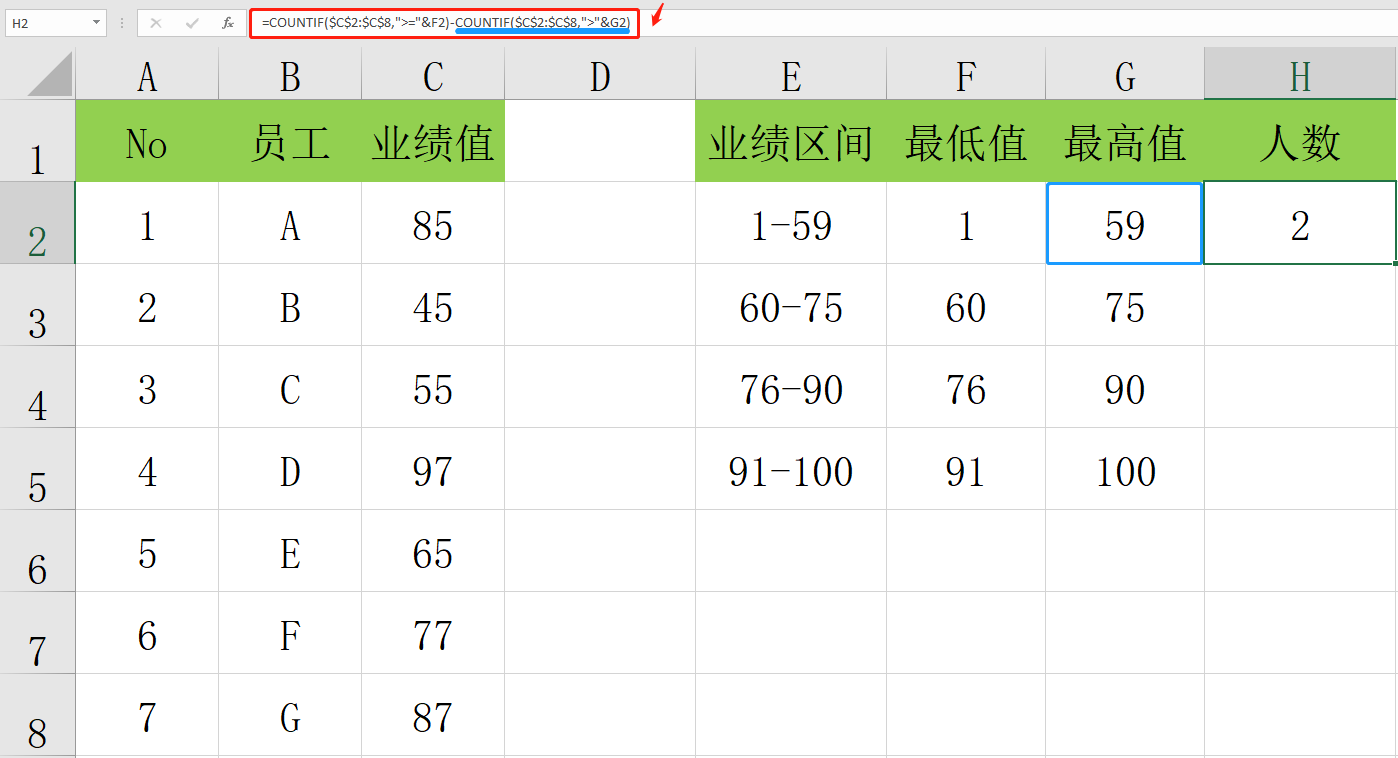
Task: Select maximum value cell 100
Action: click(1125, 469)
